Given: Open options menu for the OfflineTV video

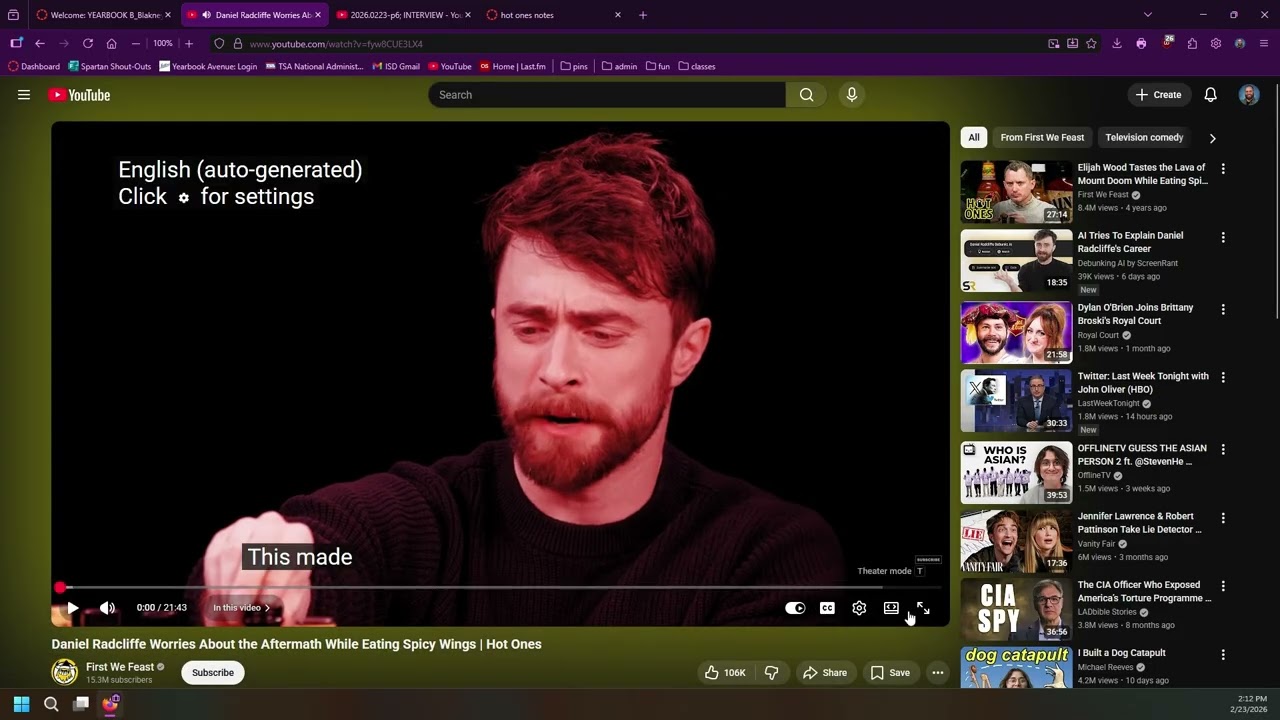Looking at the screenshot, I should [1223, 449].
